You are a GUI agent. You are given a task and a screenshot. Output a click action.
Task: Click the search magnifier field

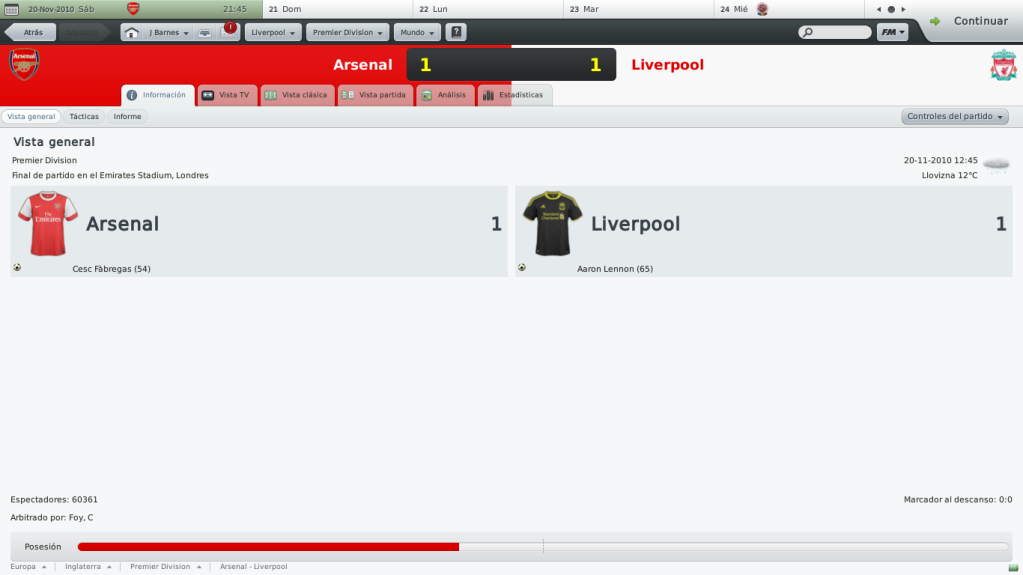pyautogui.click(x=834, y=32)
